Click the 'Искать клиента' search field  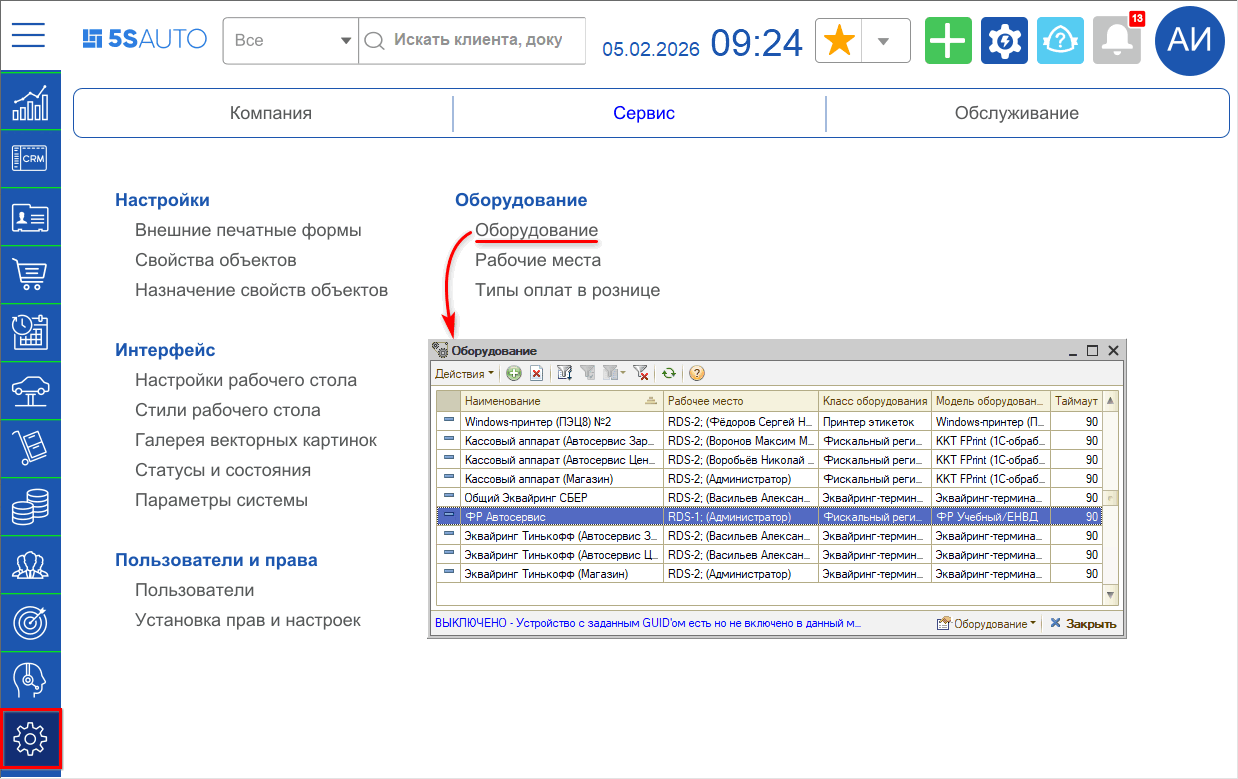(x=477, y=41)
